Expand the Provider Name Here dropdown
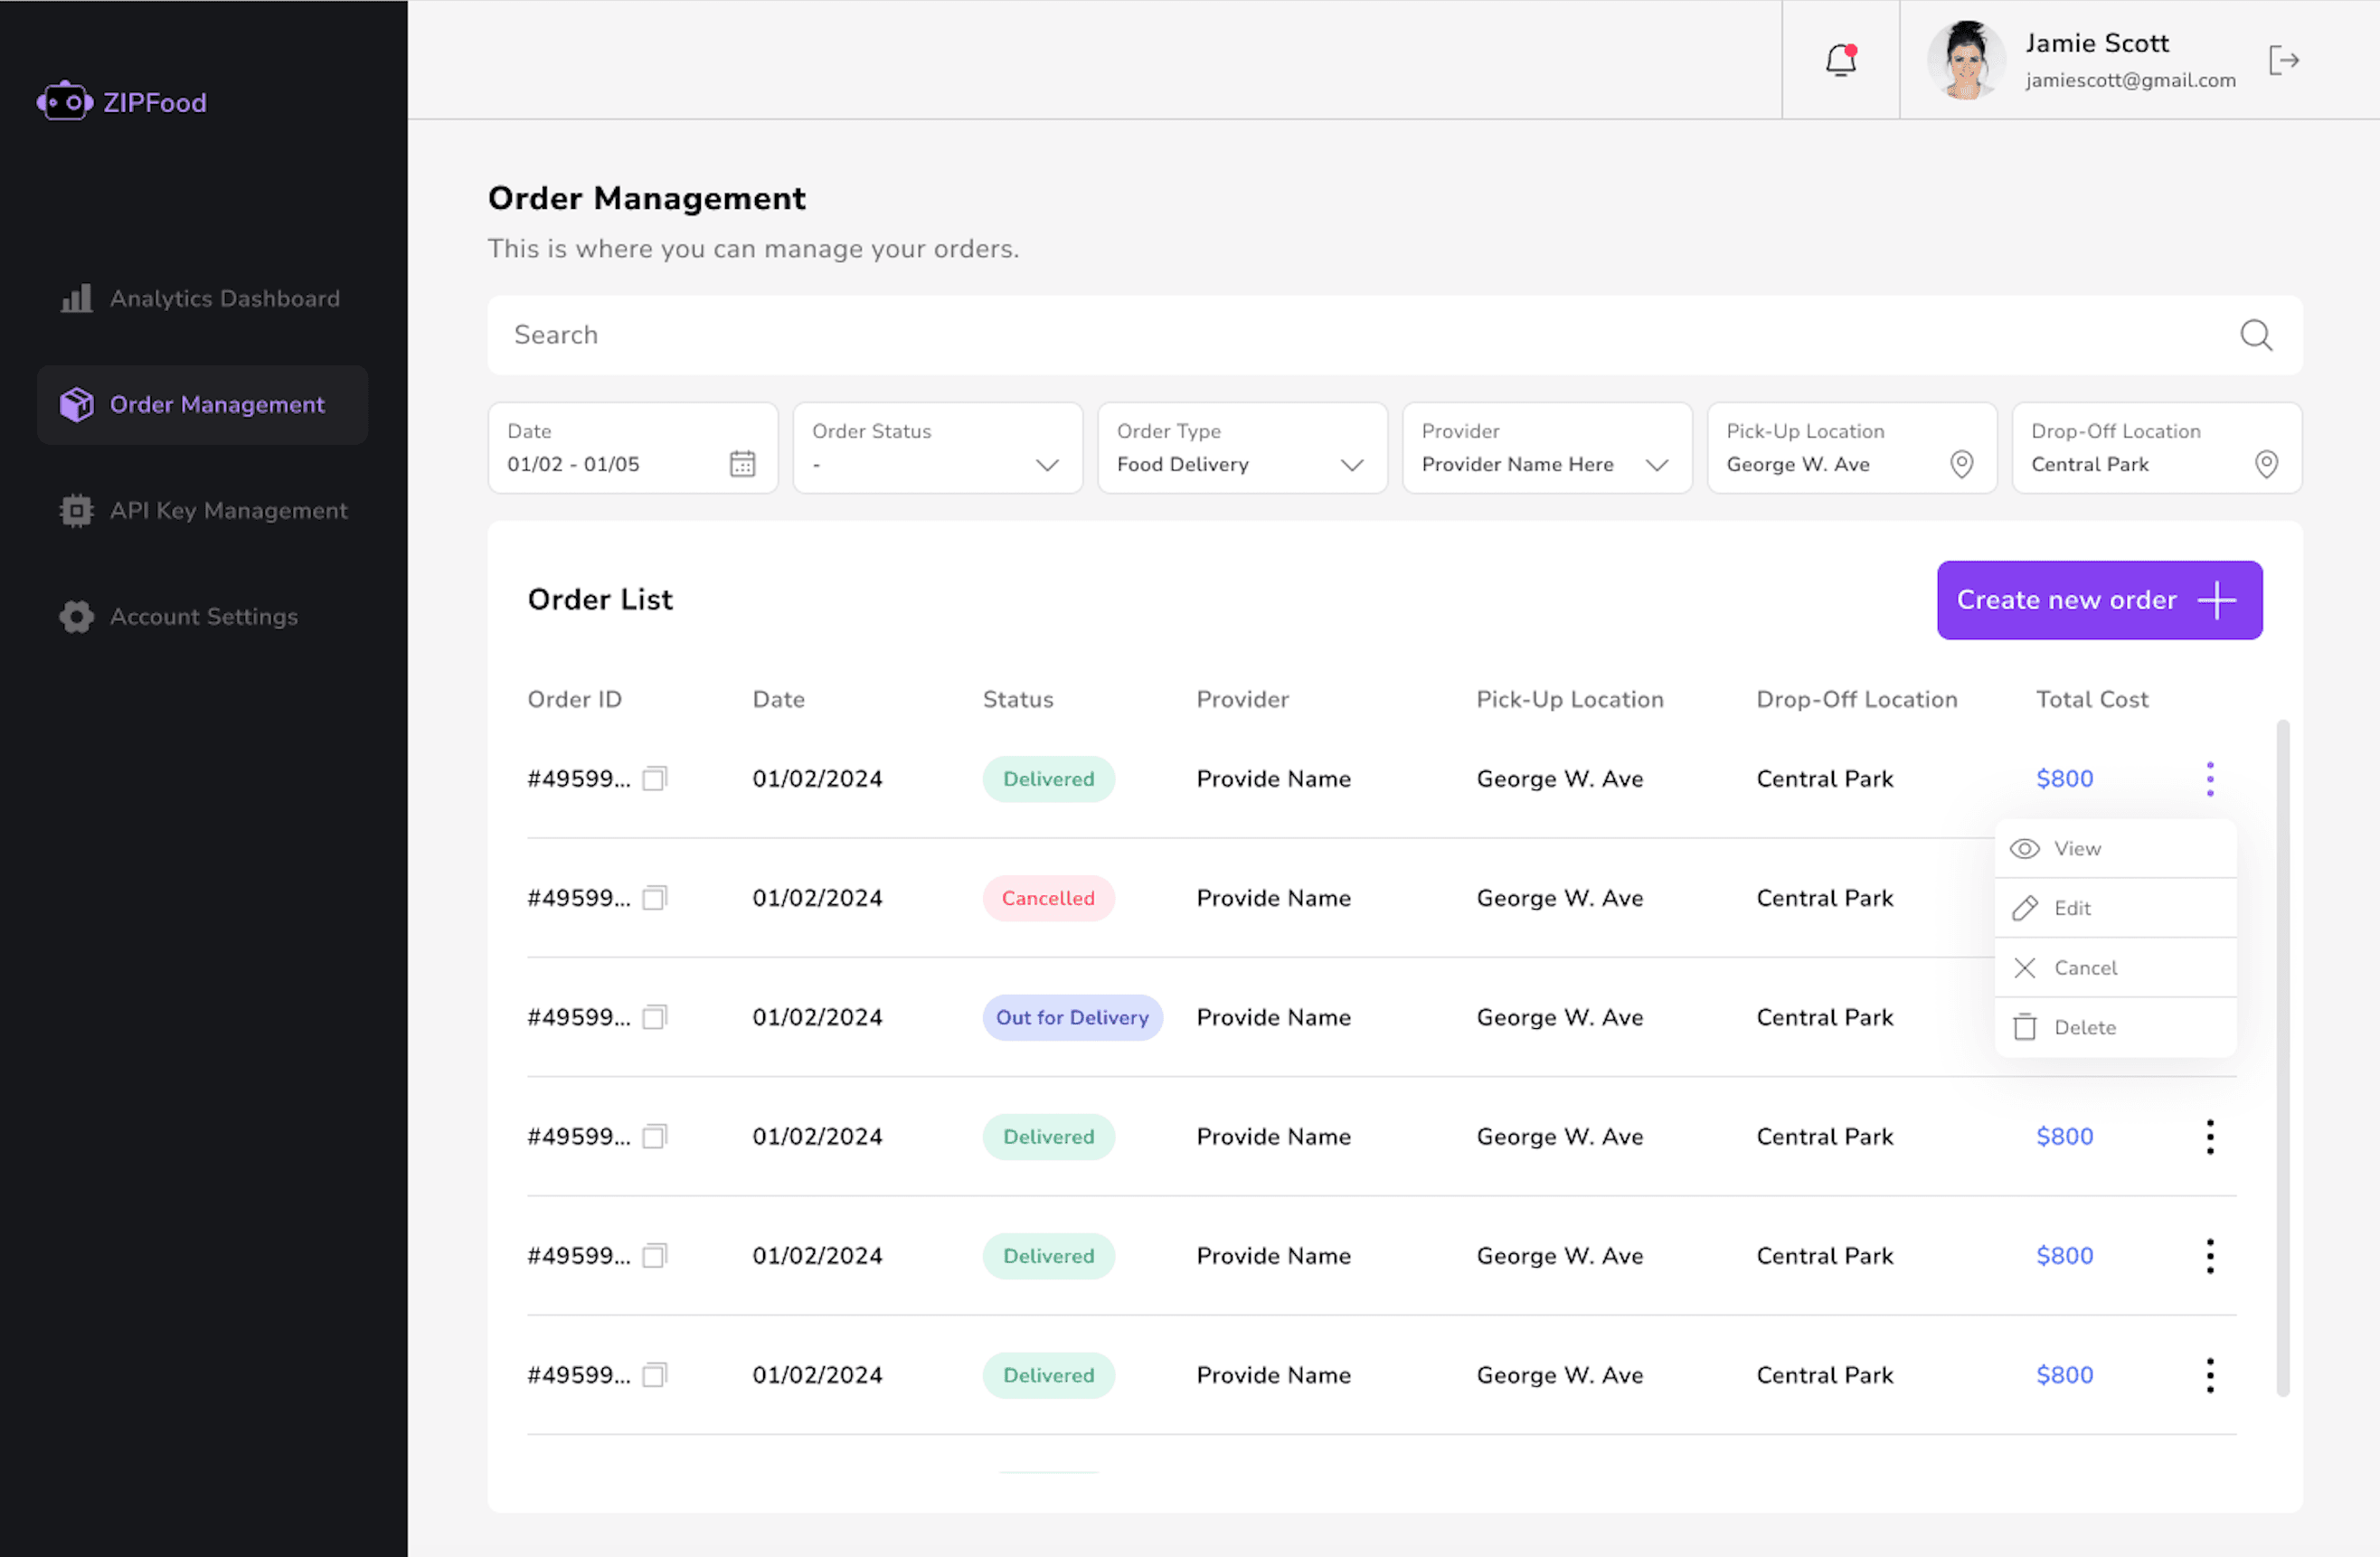This screenshot has width=2380, height=1557. [1657, 464]
